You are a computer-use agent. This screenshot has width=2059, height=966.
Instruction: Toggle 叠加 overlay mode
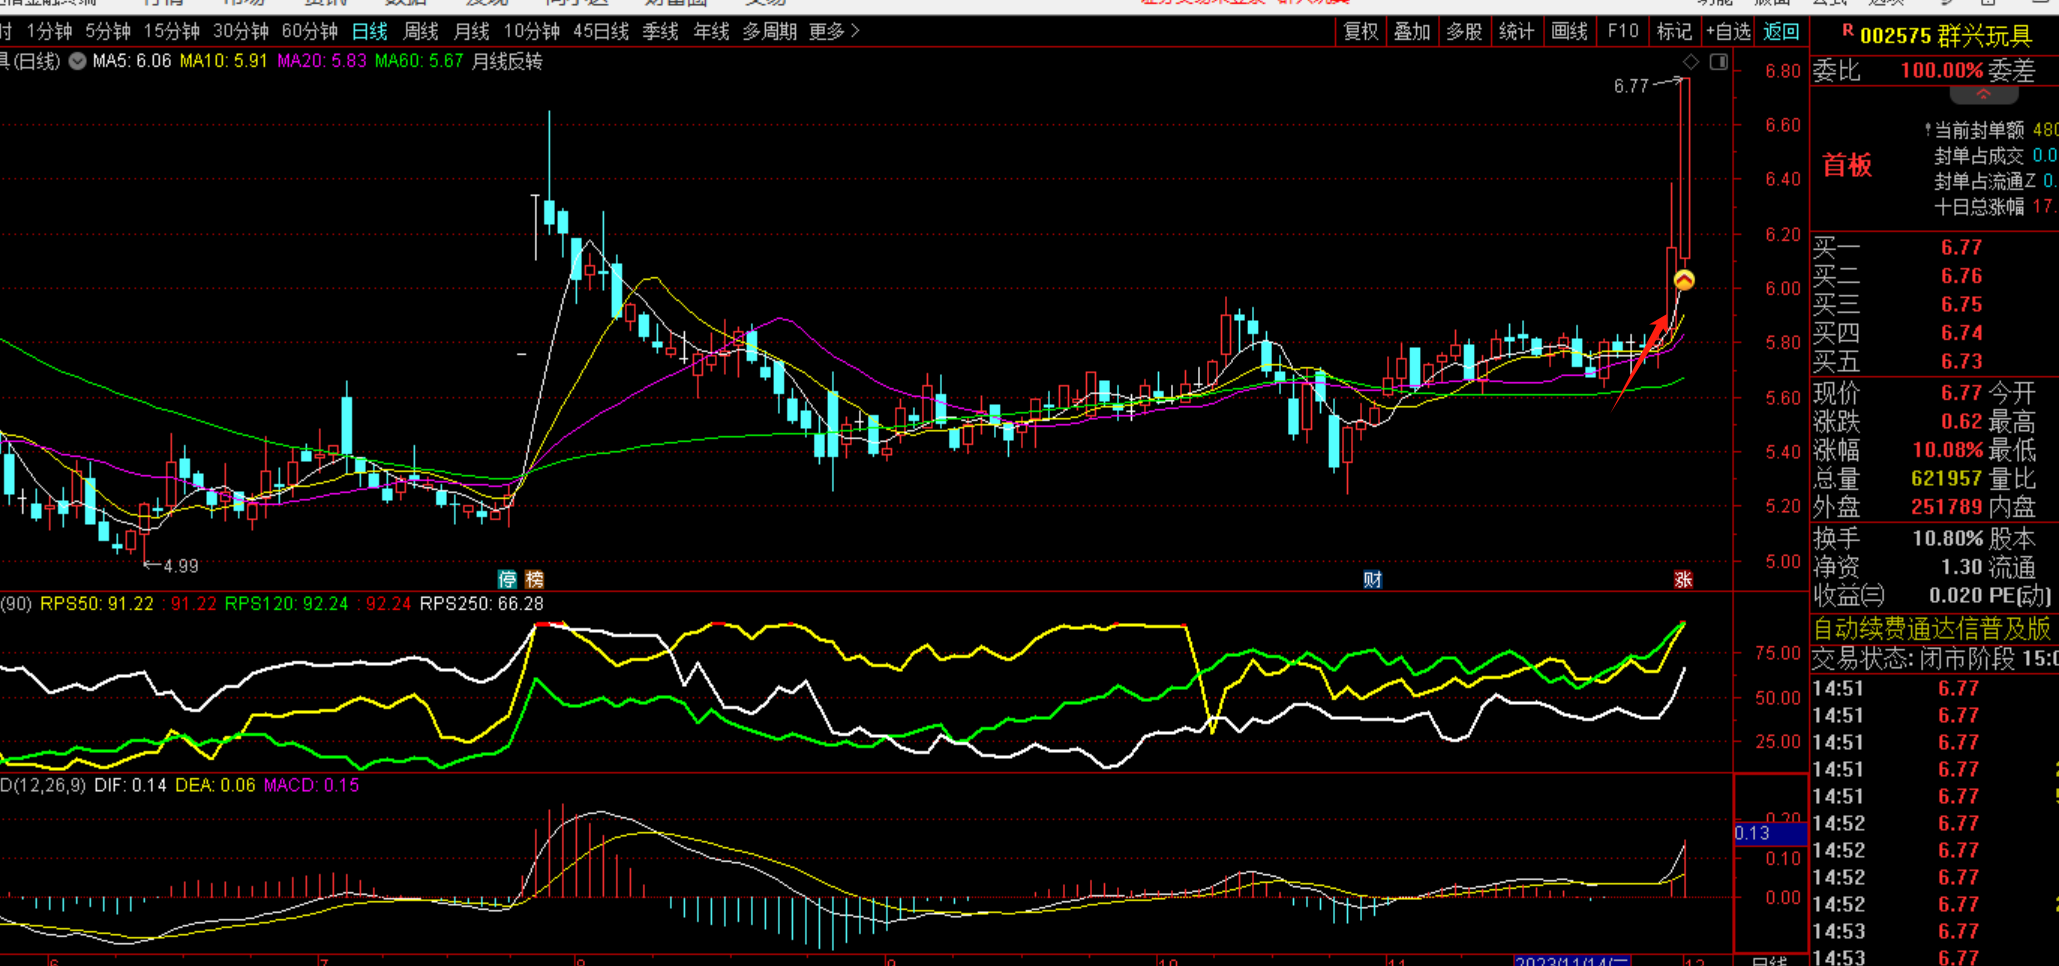click(x=1411, y=32)
